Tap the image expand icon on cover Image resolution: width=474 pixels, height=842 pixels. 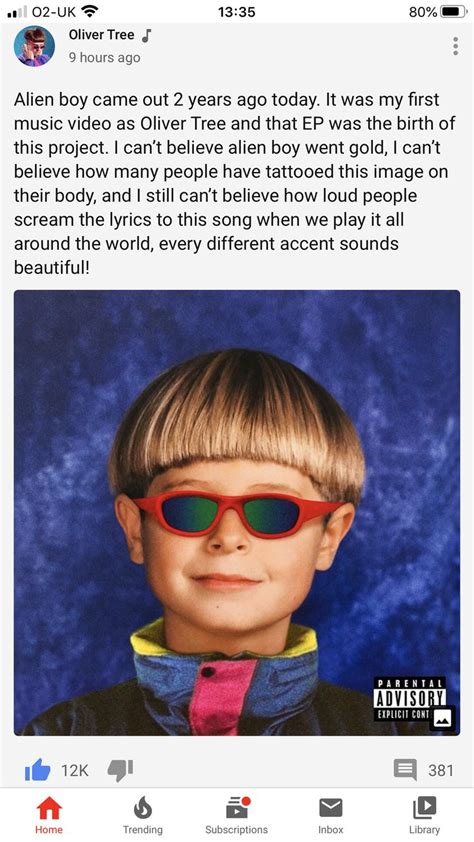443,718
